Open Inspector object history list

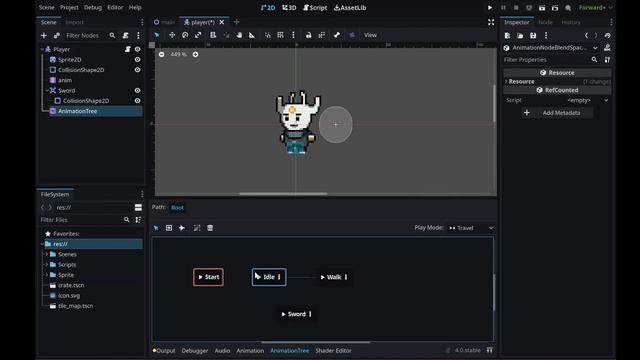(607, 36)
